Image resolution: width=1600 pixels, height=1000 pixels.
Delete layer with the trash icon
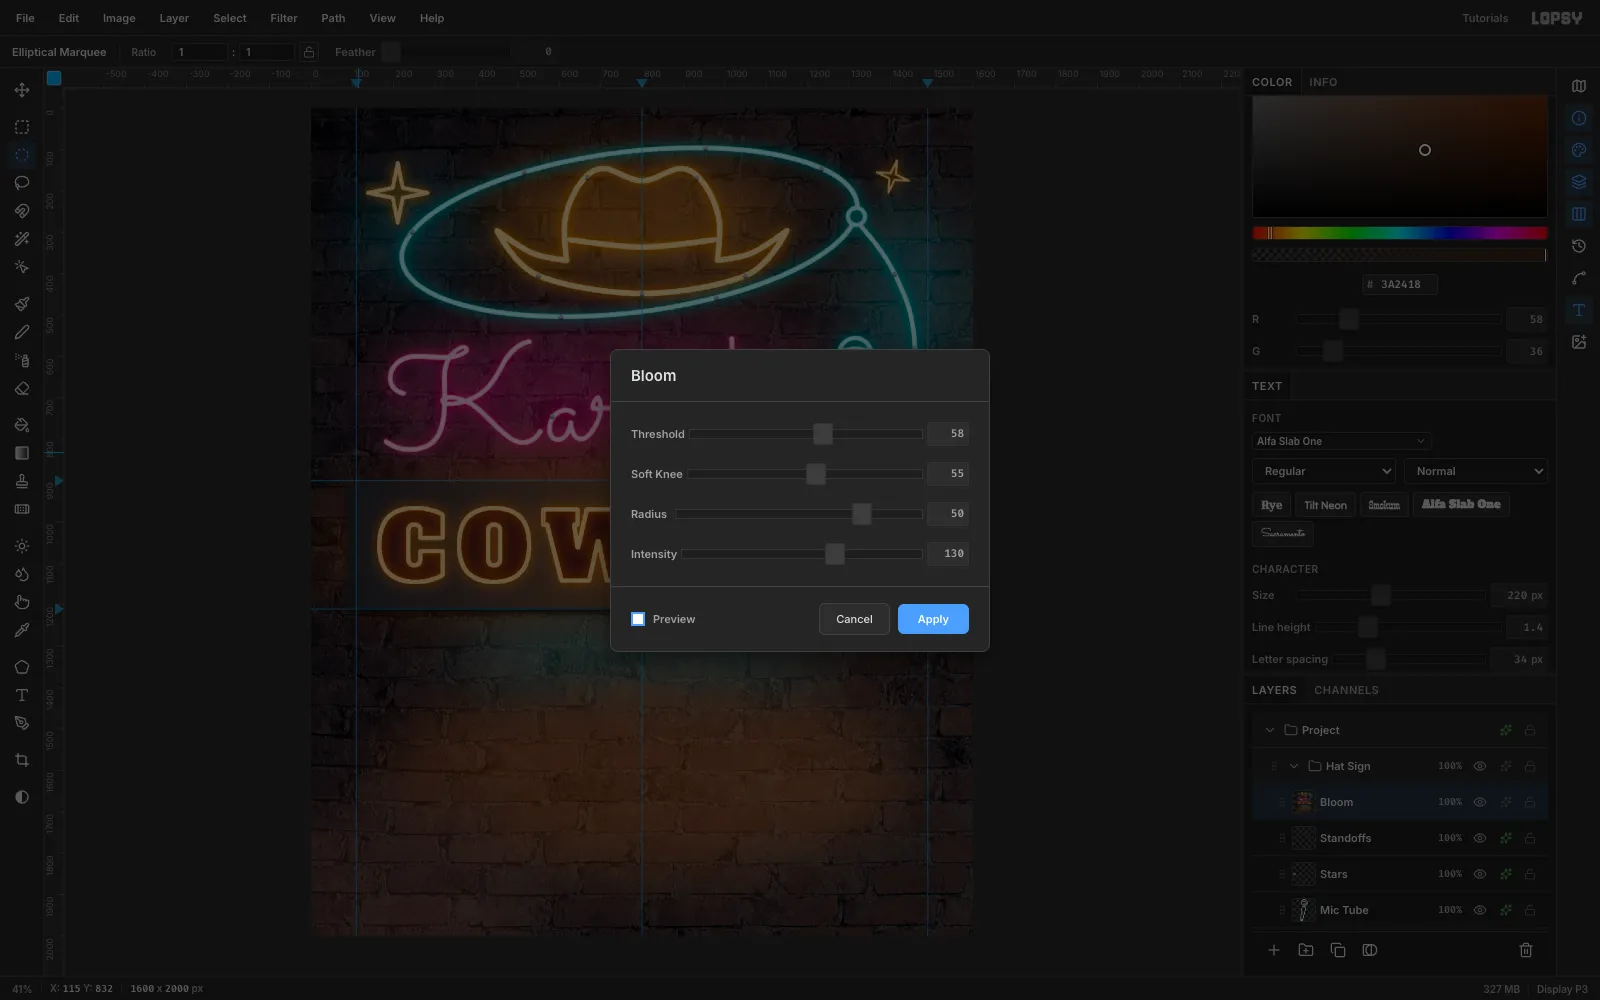point(1526,950)
